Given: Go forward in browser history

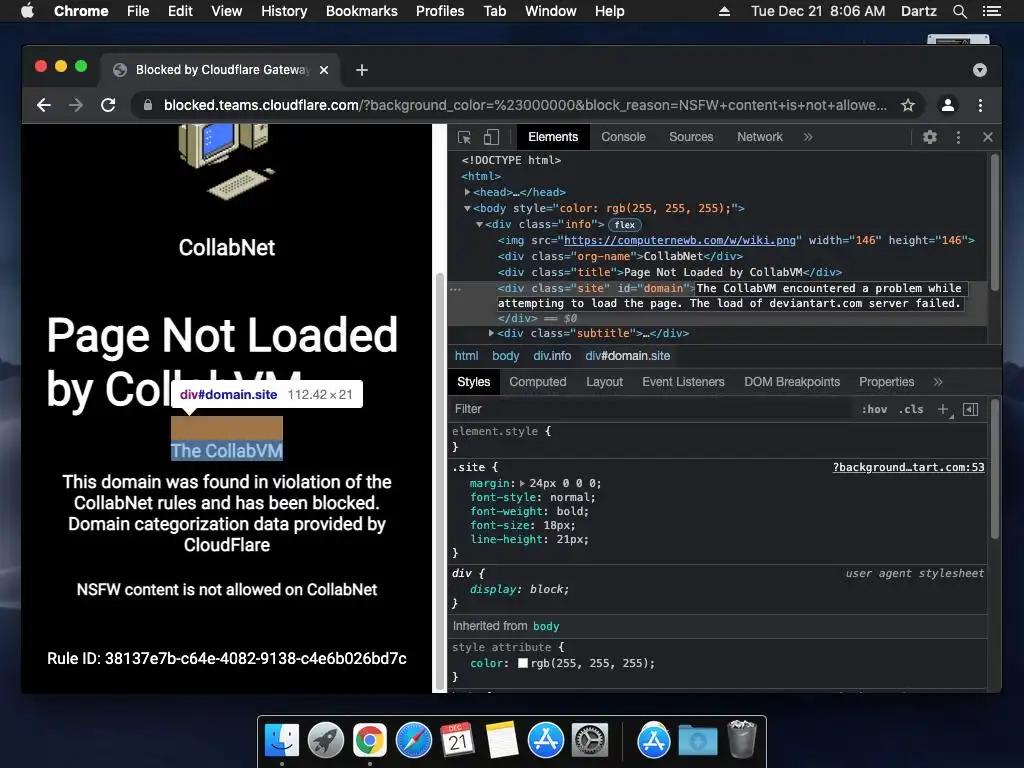Looking at the screenshot, I should tap(76, 105).
